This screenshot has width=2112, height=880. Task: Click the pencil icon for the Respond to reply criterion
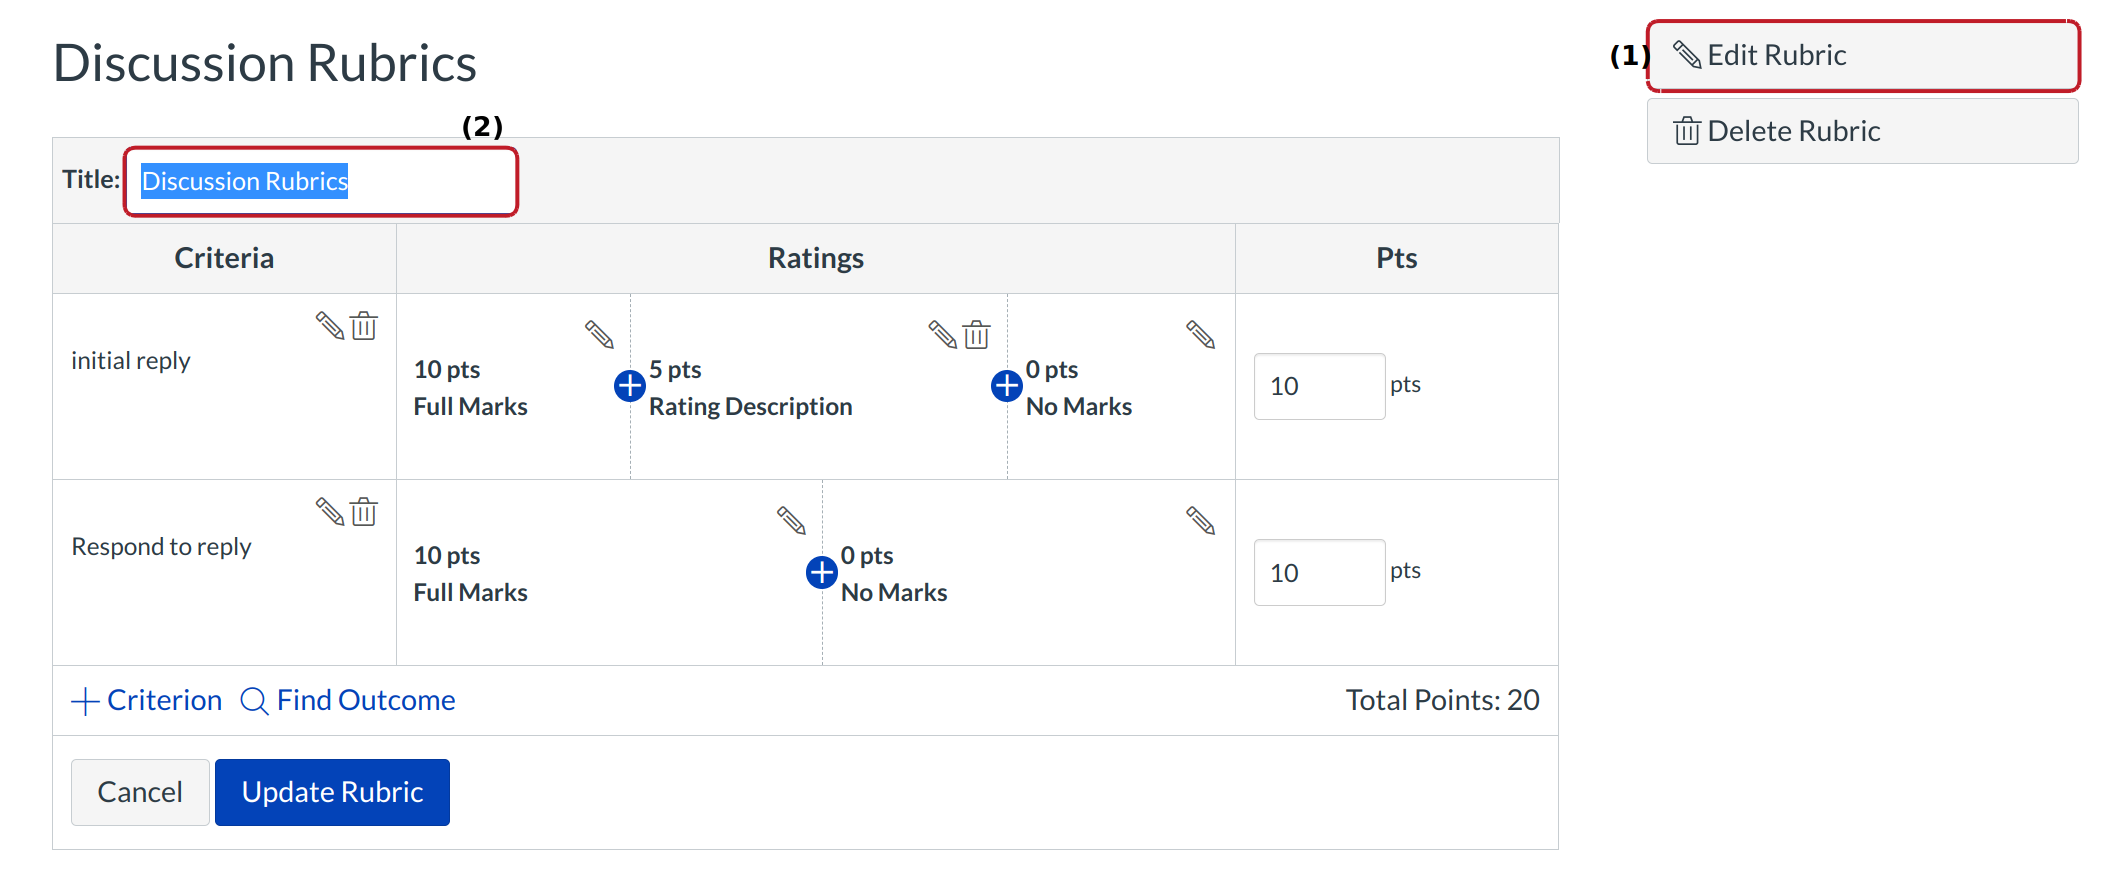point(329,512)
